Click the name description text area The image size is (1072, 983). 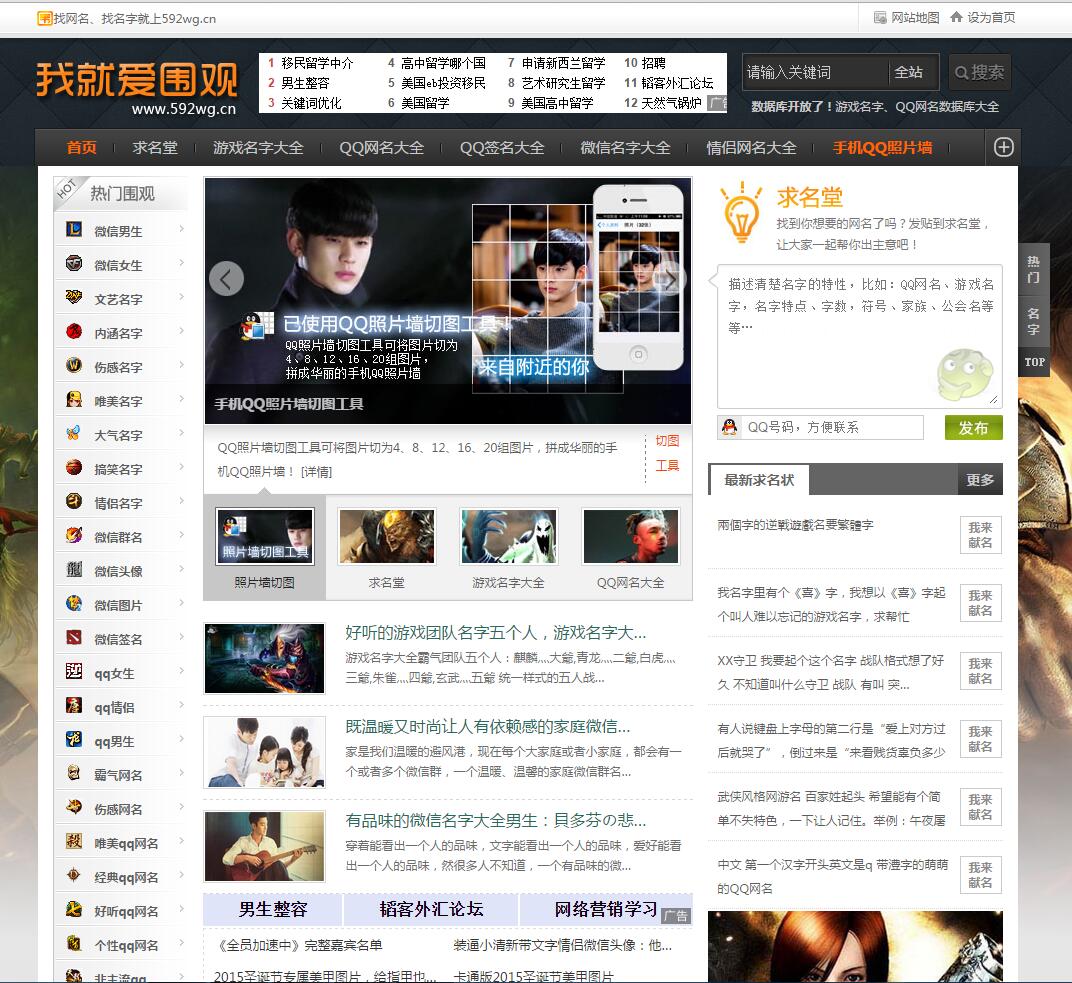pos(859,336)
